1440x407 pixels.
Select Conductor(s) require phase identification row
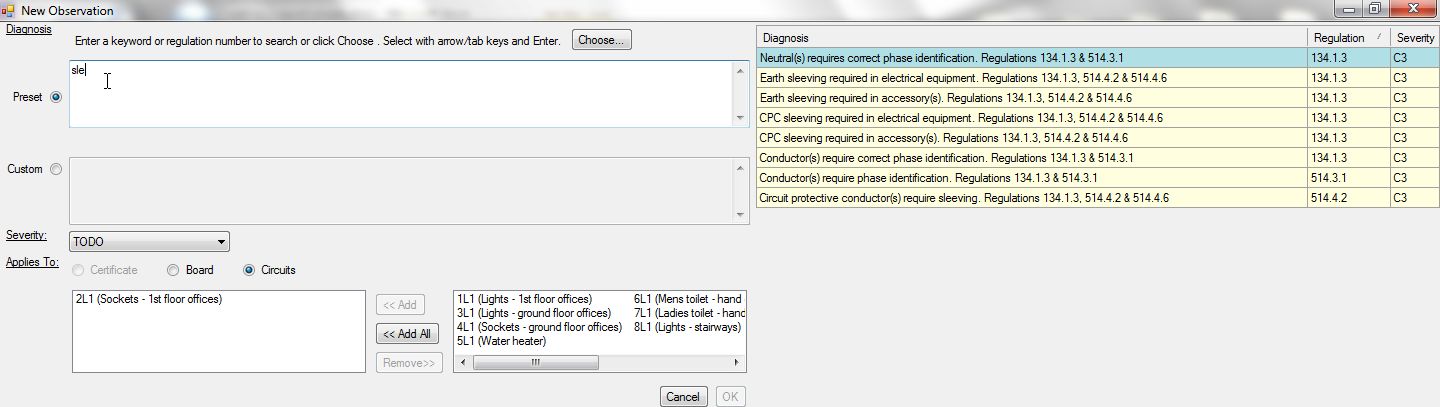point(1098,178)
